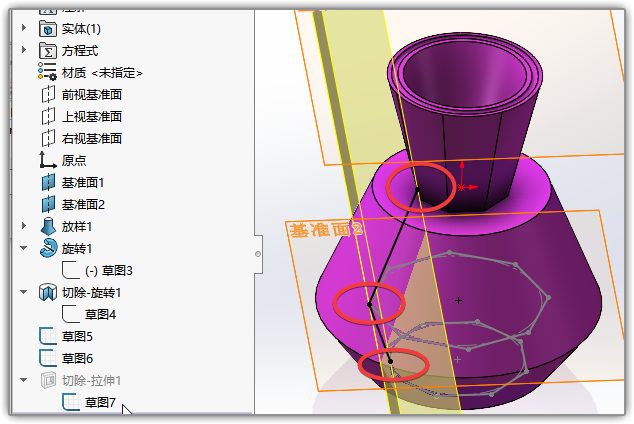Click the sketch icon beside 草图4
Image resolution: width=634 pixels, height=424 pixels.
click(71, 314)
